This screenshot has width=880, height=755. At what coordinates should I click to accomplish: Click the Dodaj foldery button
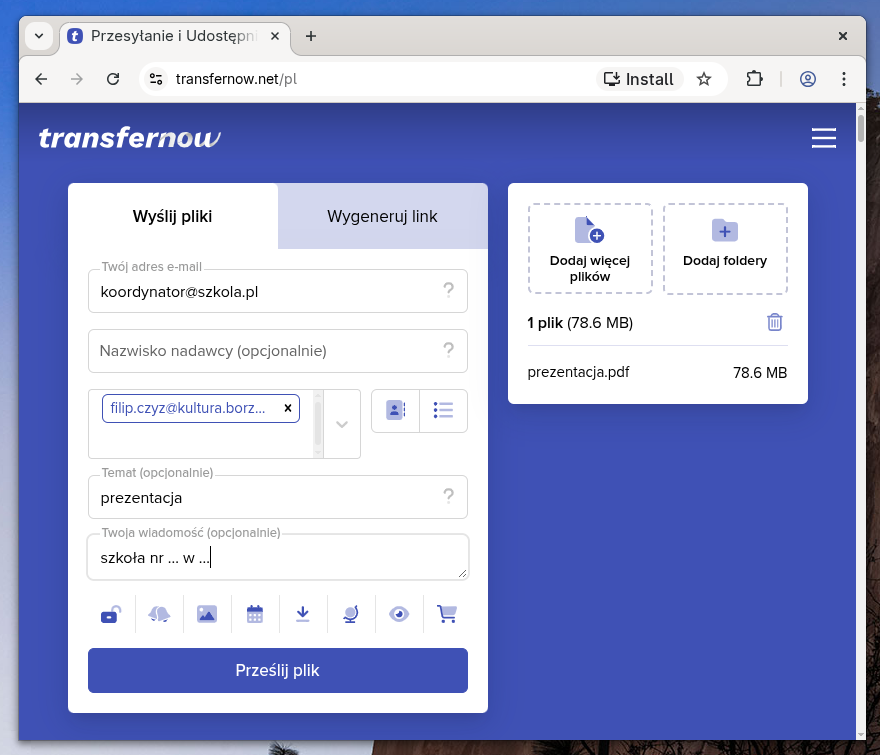click(725, 249)
